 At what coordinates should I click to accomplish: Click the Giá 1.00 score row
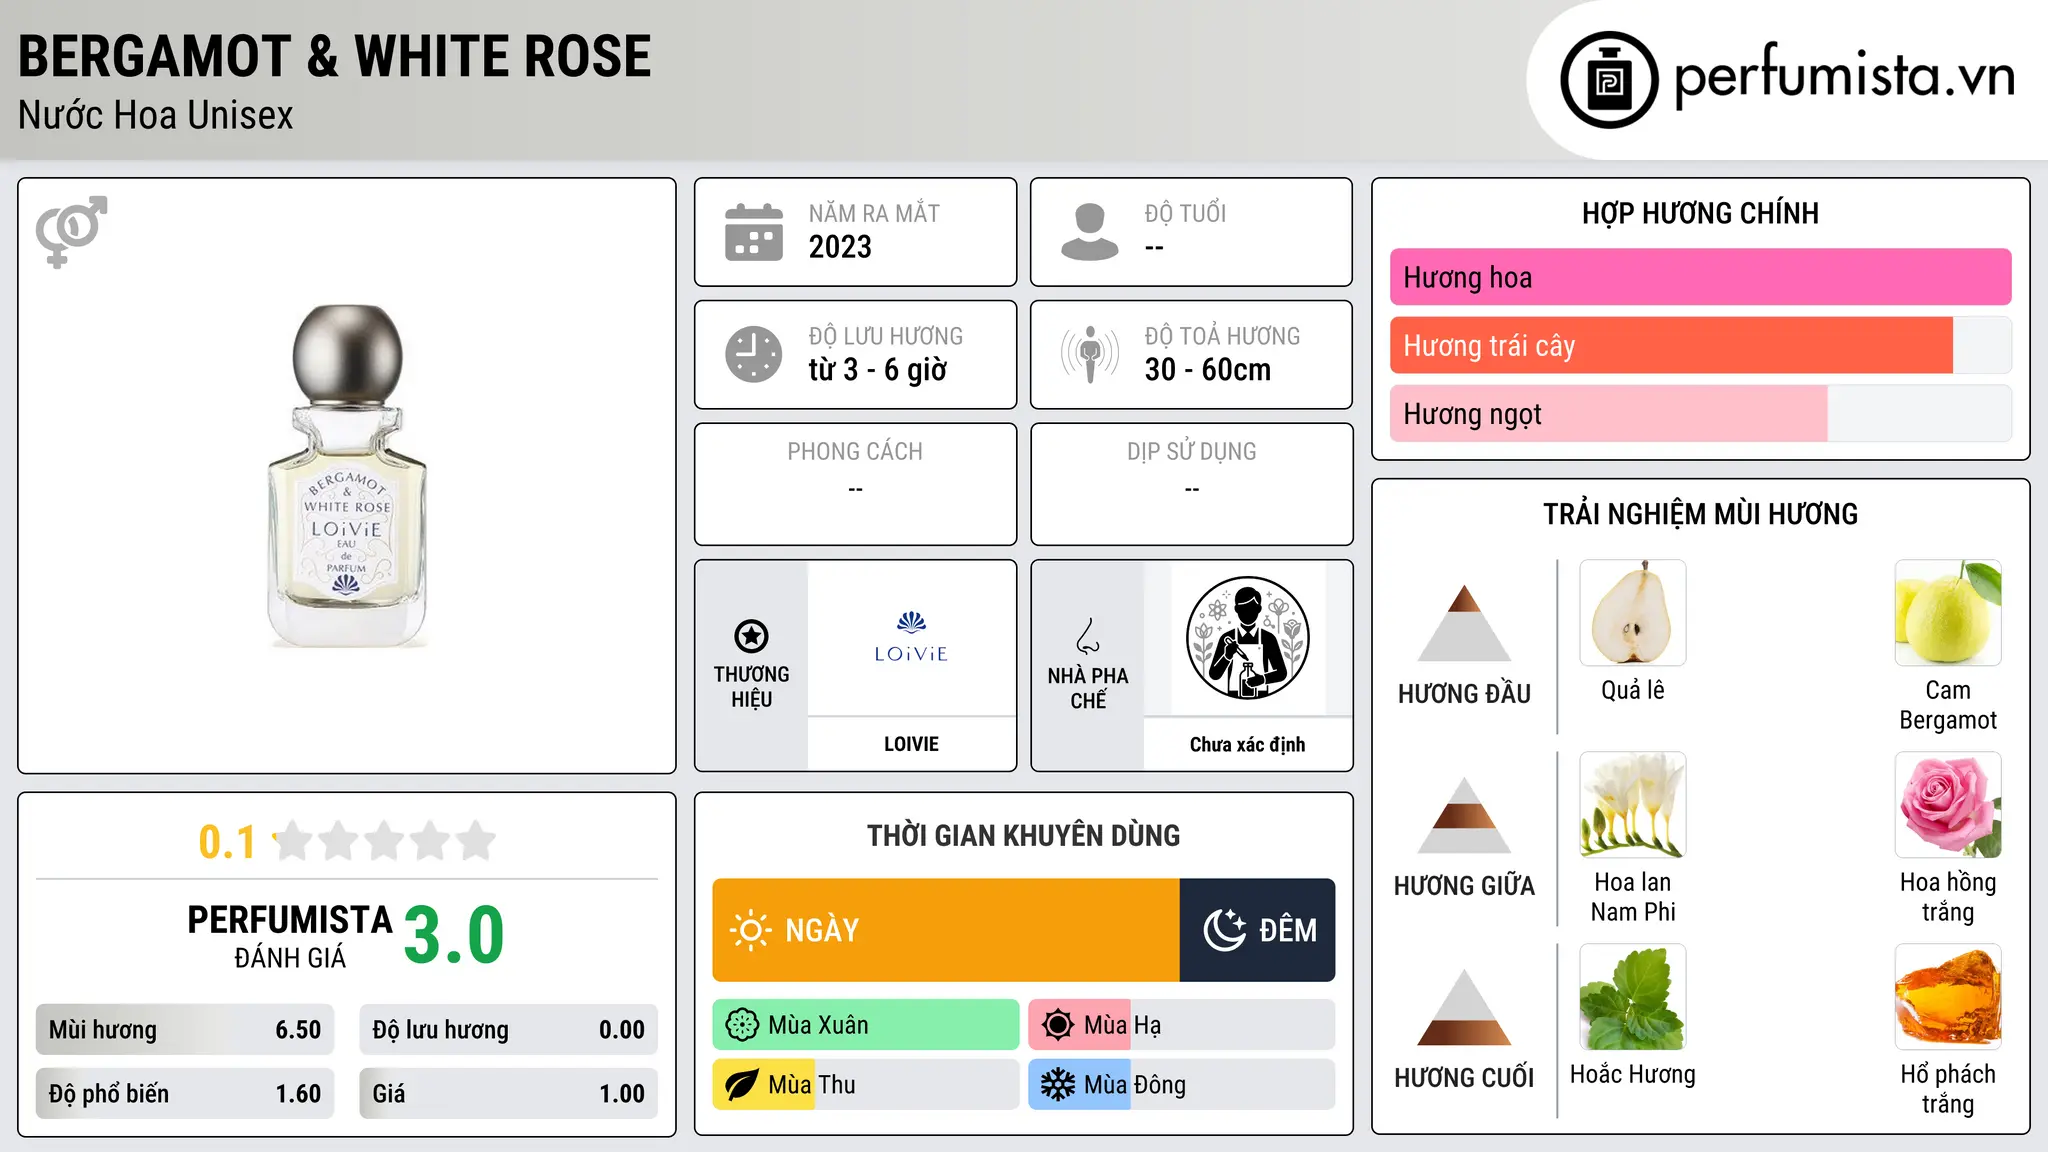coord(508,1094)
